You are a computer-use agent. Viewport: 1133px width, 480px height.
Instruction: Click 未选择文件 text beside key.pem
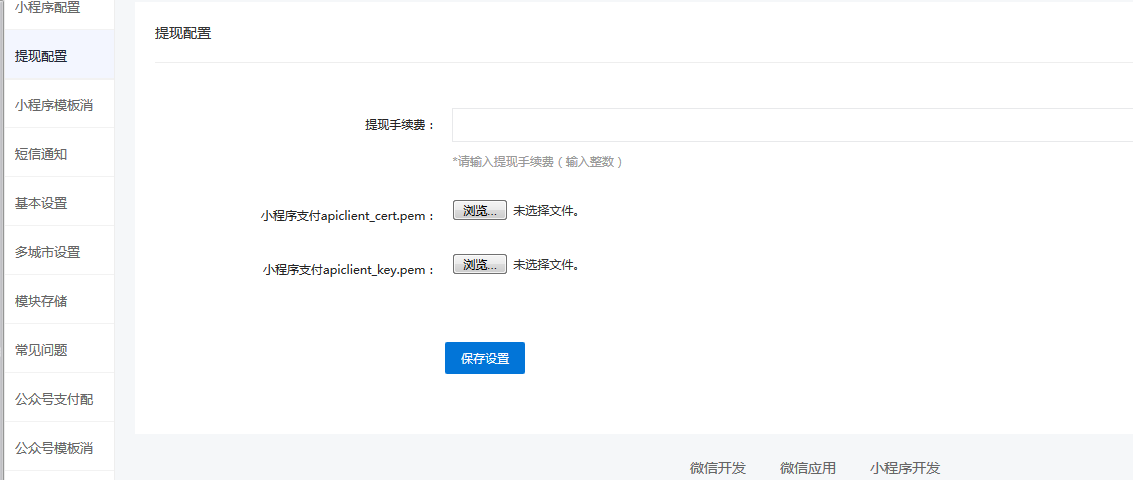click(x=546, y=265)
